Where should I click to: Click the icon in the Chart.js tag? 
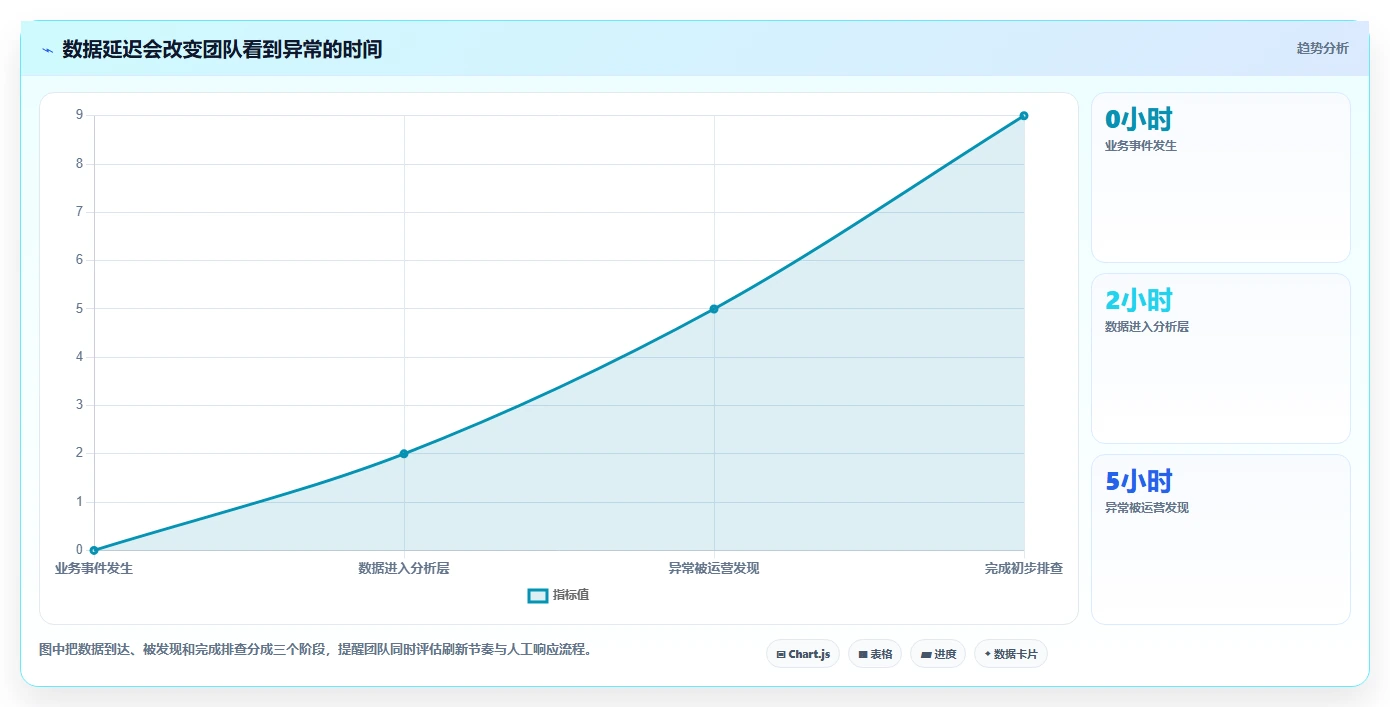781,655
